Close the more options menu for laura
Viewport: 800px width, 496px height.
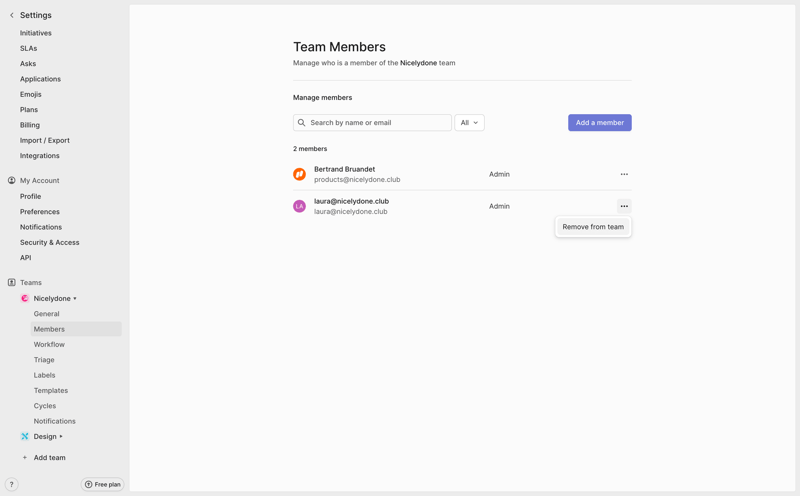click(x=624, y=206)
